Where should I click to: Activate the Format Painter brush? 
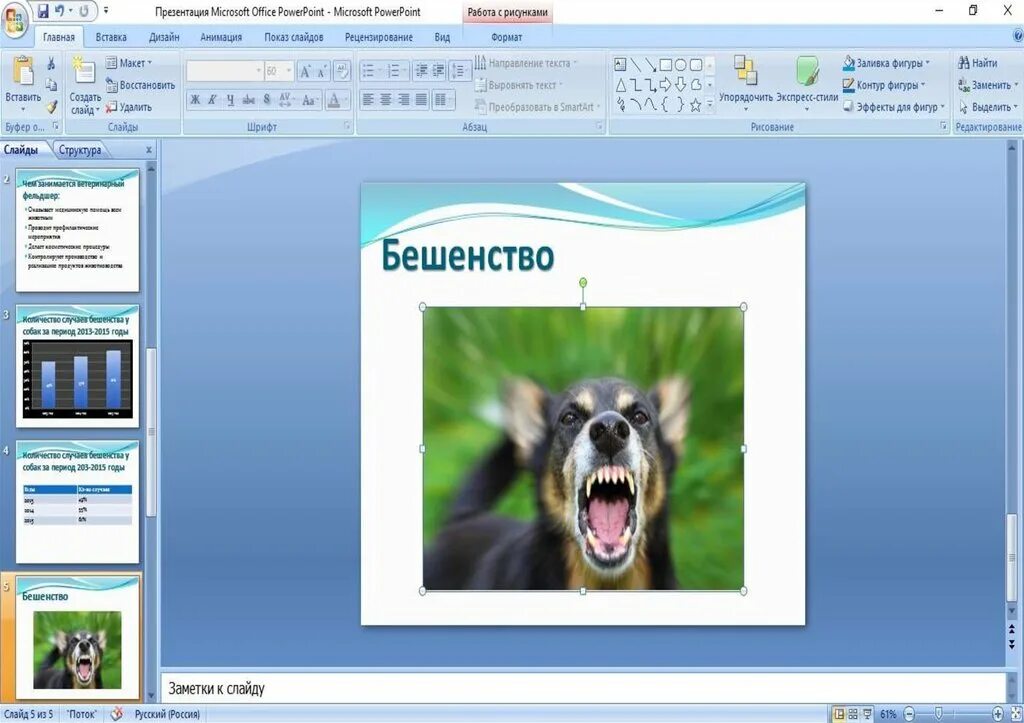[51, 106]
